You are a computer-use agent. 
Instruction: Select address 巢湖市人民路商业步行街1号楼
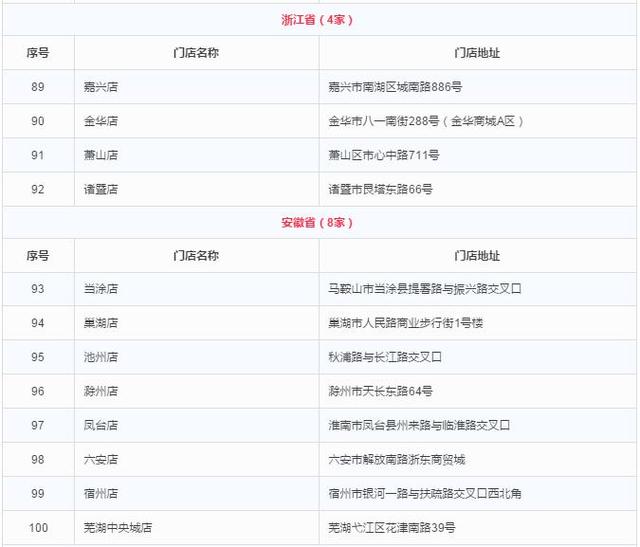pos(406,323)
